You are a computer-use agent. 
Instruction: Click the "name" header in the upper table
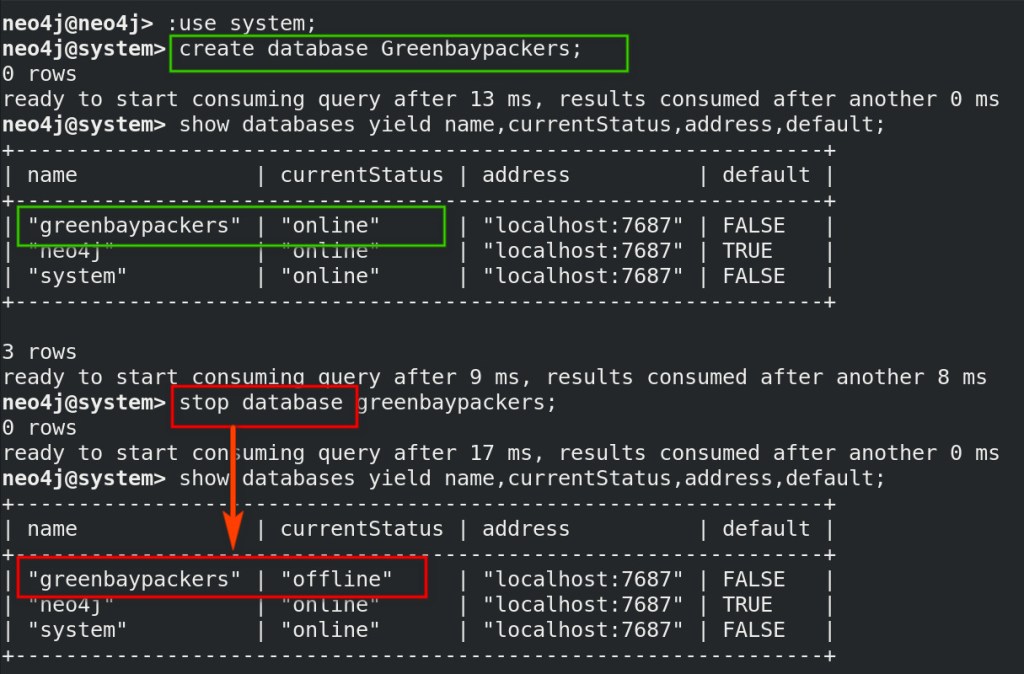(x=52, y=175)
